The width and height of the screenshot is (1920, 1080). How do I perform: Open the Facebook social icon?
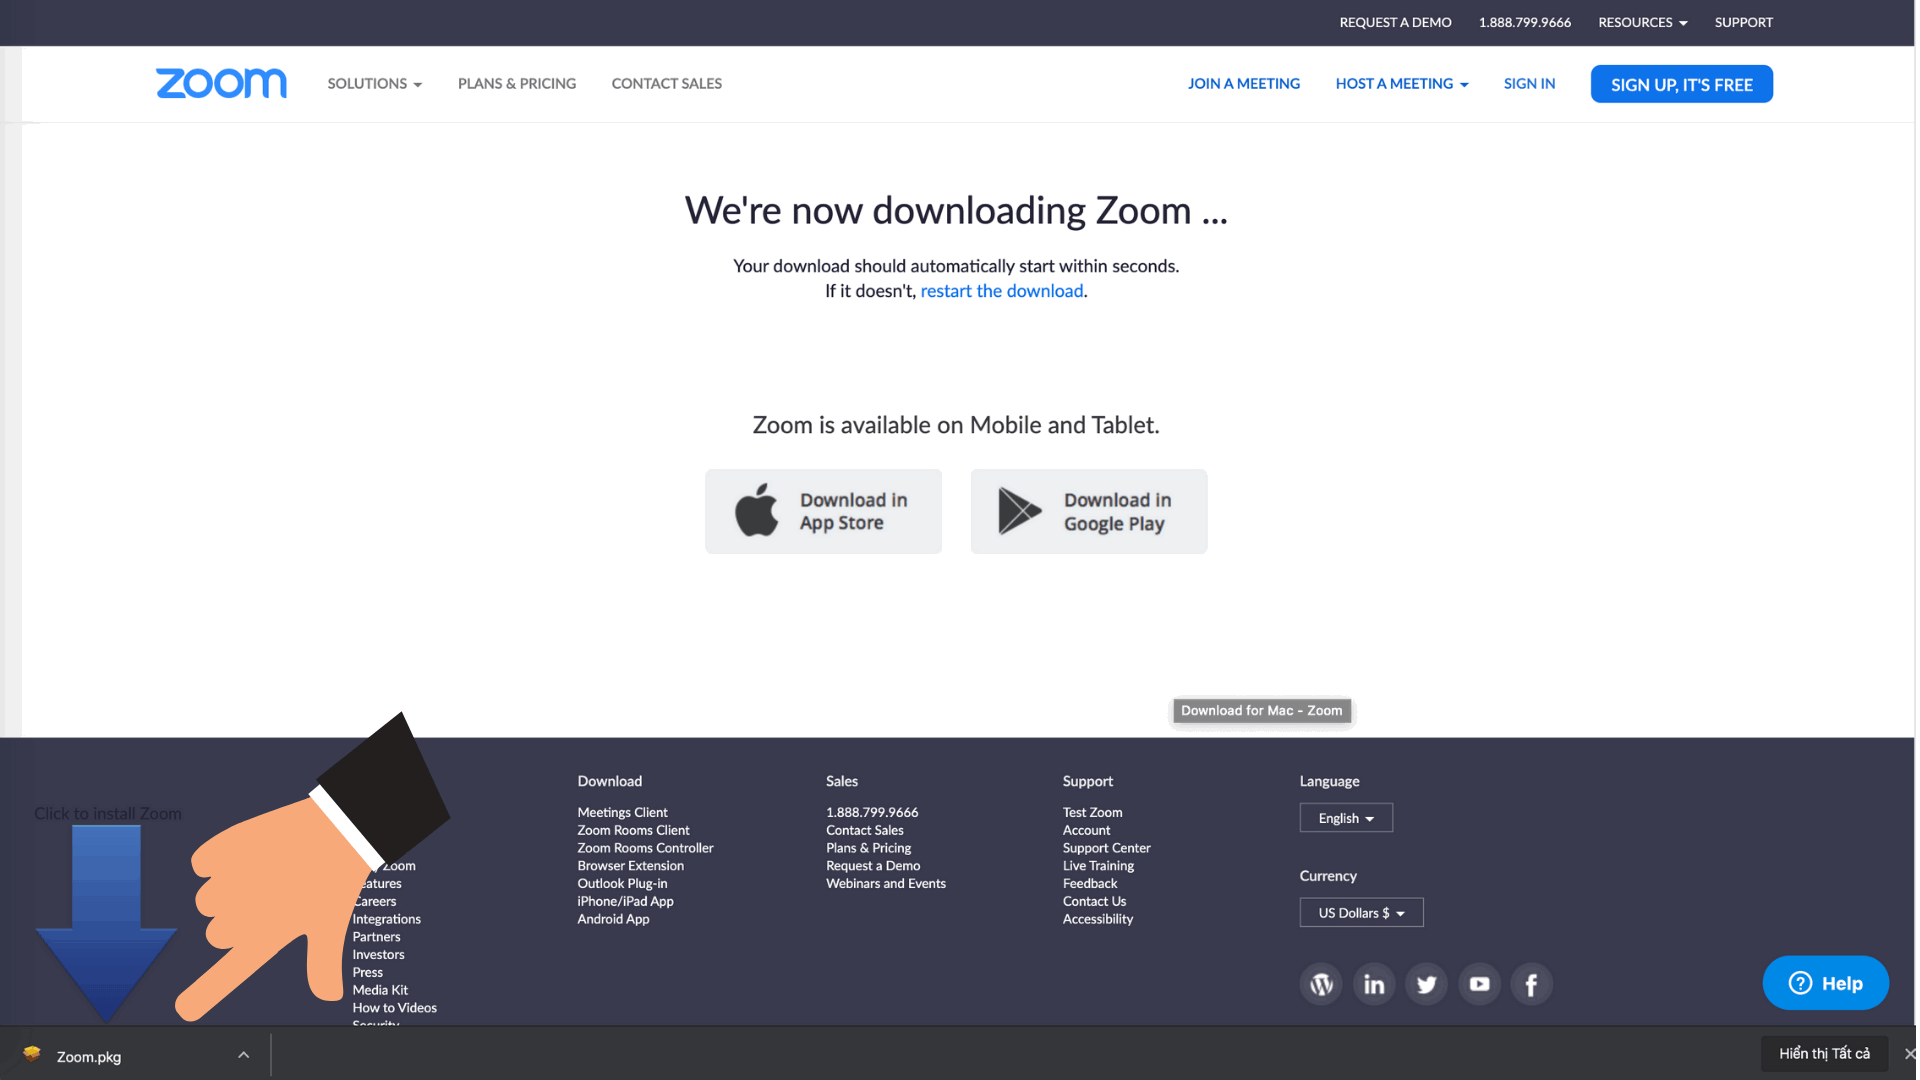pyautogui.click(x=1532, y=984)
